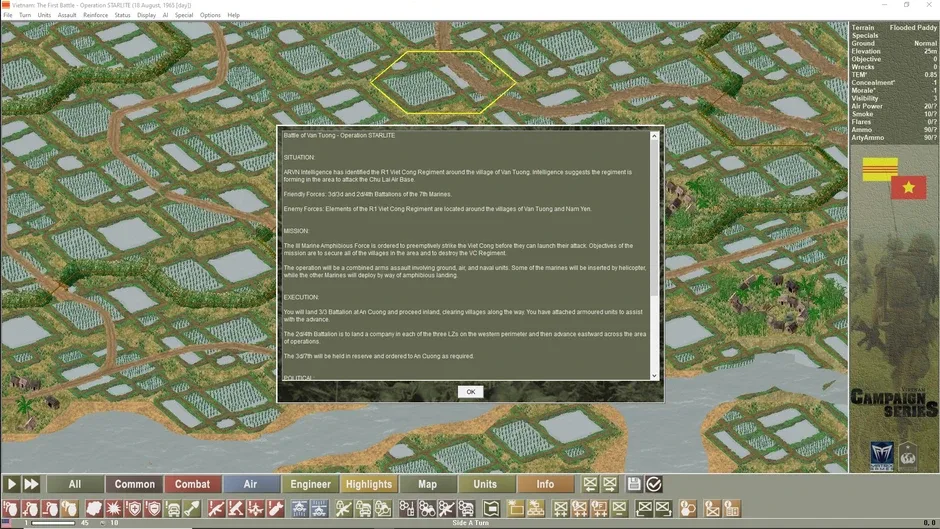
Task: Open the File menu
Action: [x=8, y=15]
